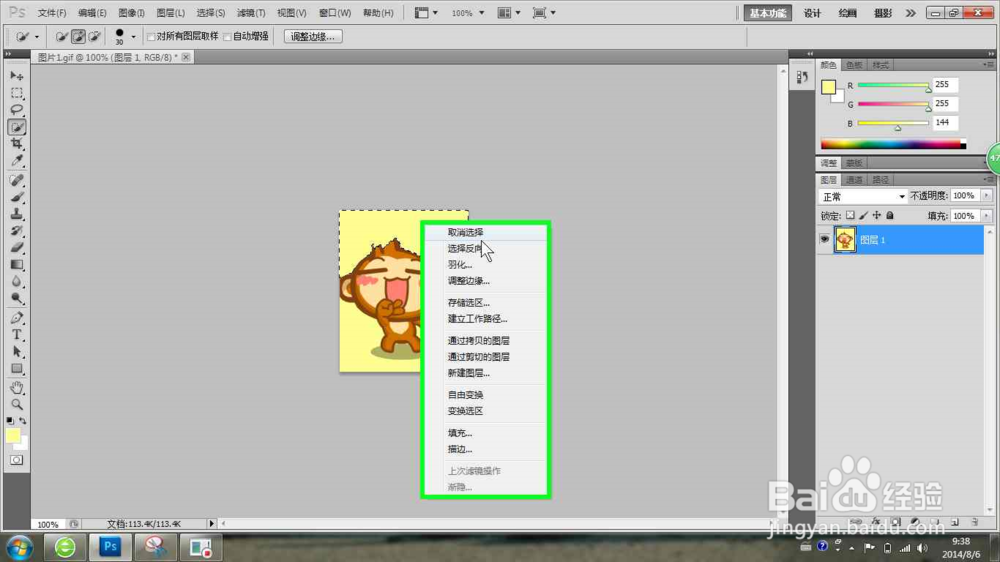Open the 文件(F) menu
This screenshot has height=562, width=1000.
pos(52,13)
